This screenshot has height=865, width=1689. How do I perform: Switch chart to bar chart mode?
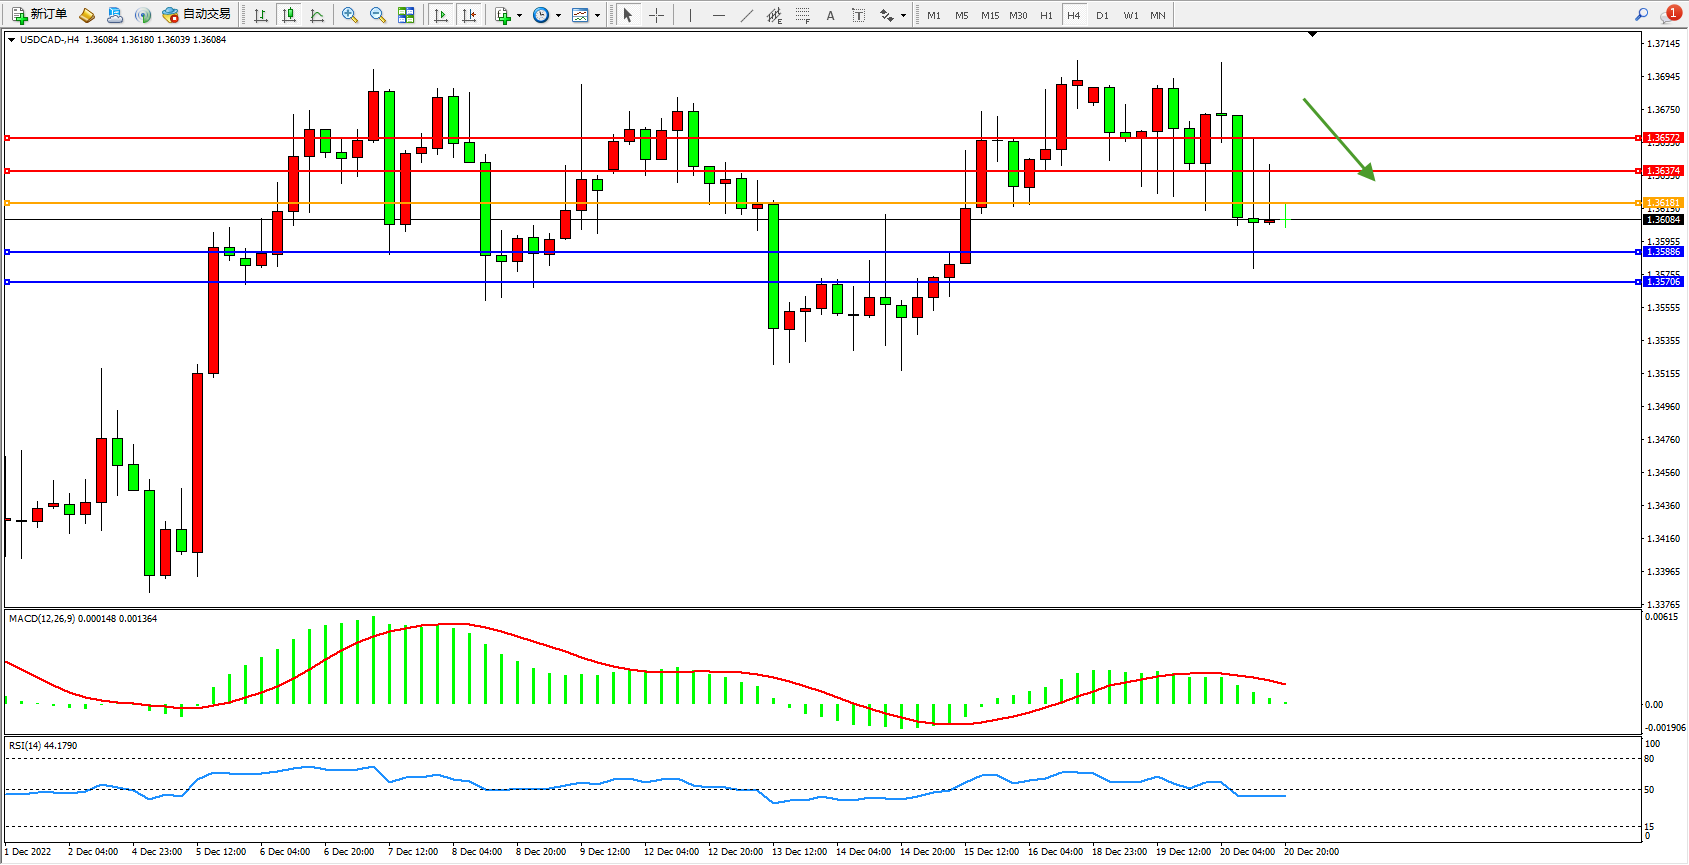coord(261,15)
